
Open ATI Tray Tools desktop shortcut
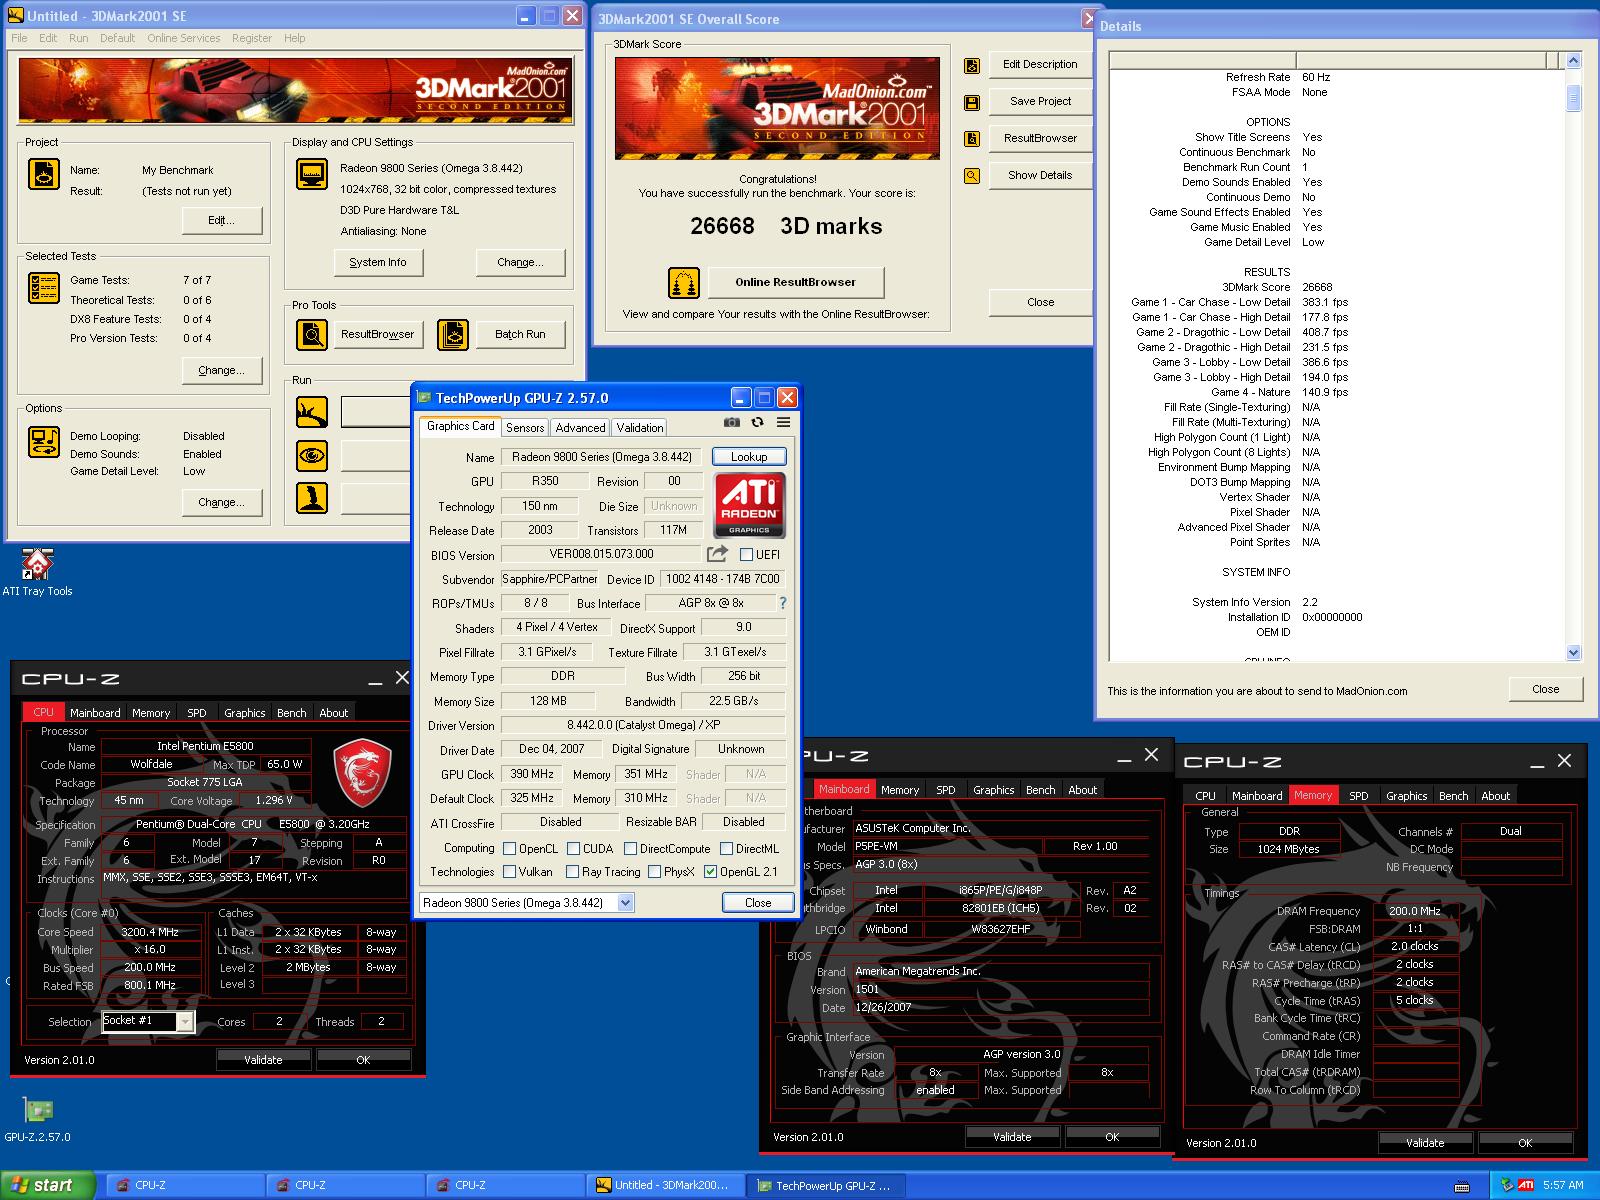tap(37, 572)
